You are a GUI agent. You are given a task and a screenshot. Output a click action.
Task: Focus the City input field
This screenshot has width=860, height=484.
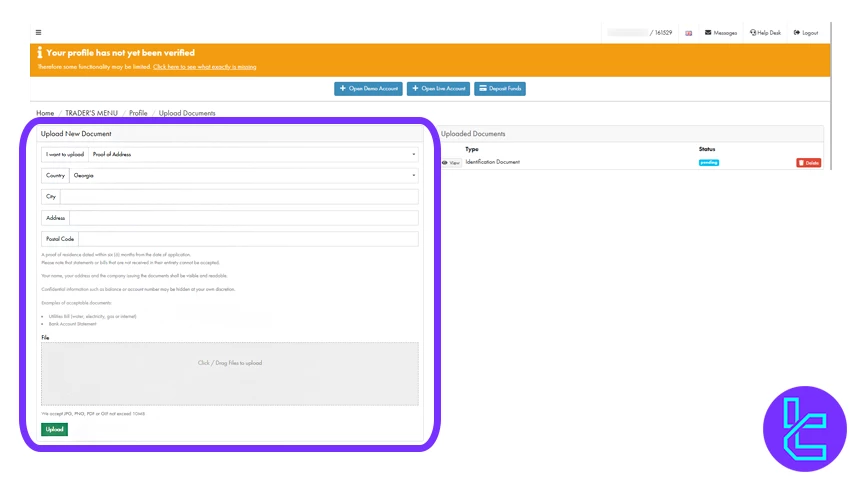click(239, 196)
